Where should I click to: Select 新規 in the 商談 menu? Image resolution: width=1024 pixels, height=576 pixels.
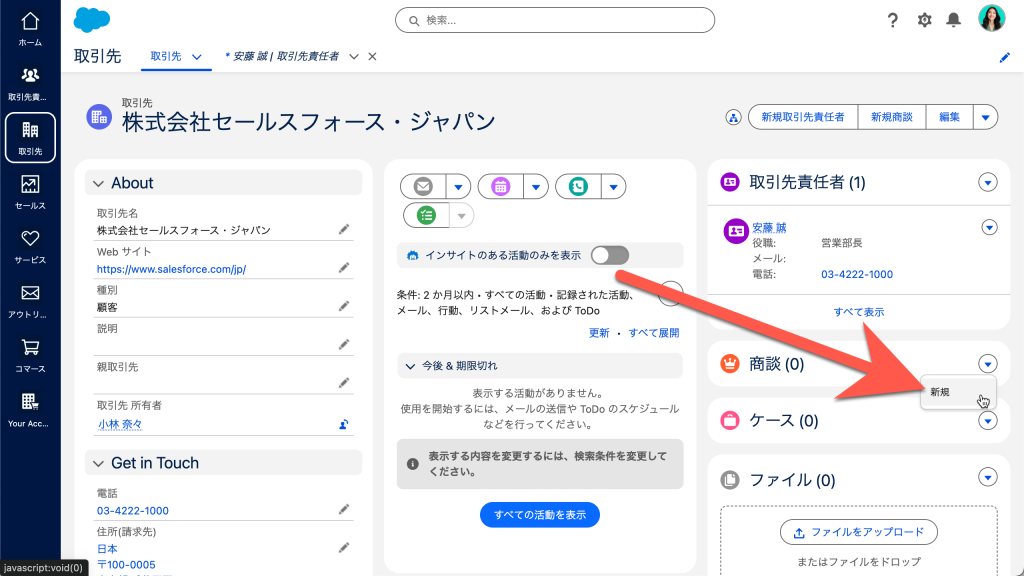(958, 392)
